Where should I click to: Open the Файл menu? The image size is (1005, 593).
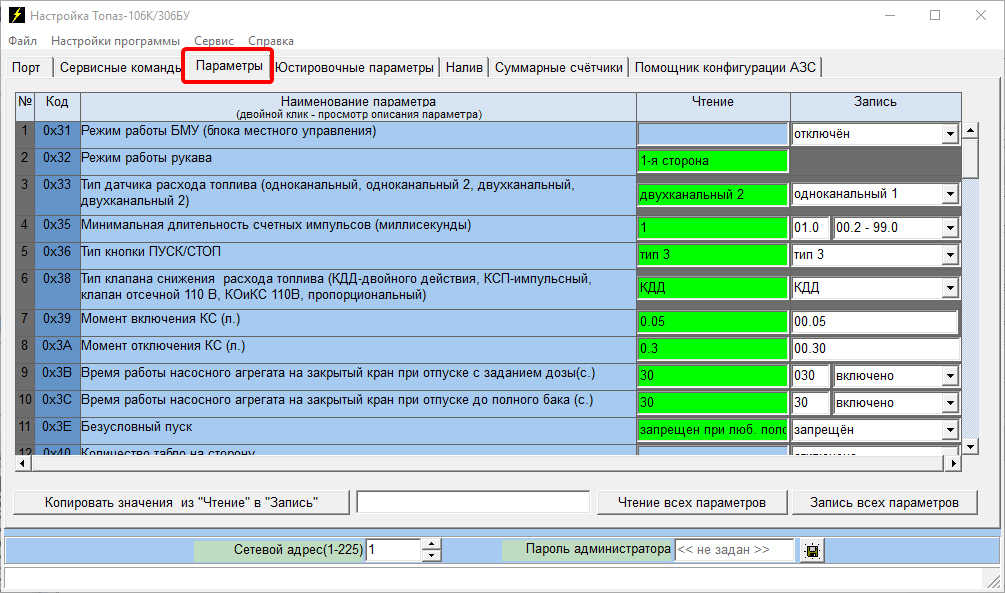coord(22,41)
